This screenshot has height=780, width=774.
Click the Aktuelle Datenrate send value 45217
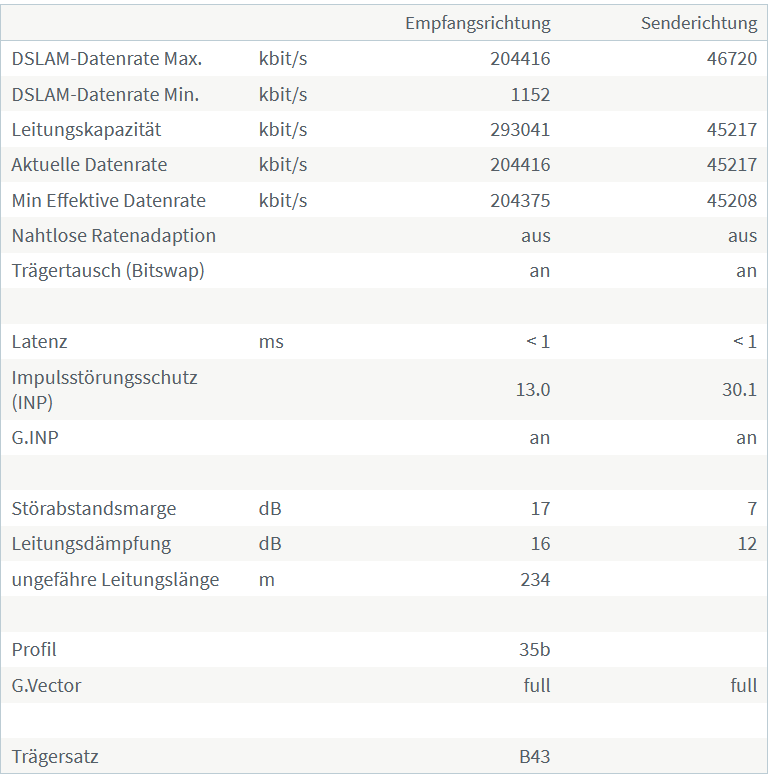click(x=732, y=165)
